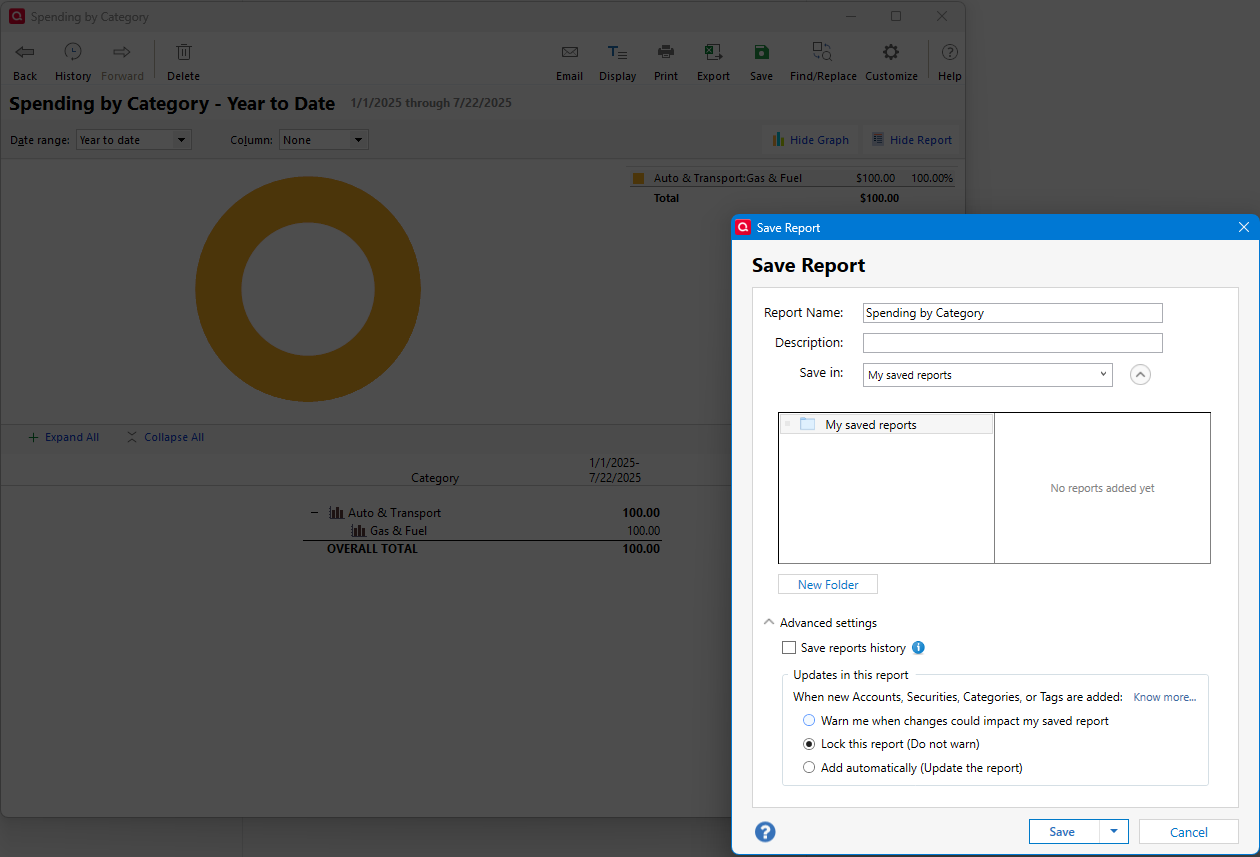Select Lock this report (Do not warn)

click(809, 744)
